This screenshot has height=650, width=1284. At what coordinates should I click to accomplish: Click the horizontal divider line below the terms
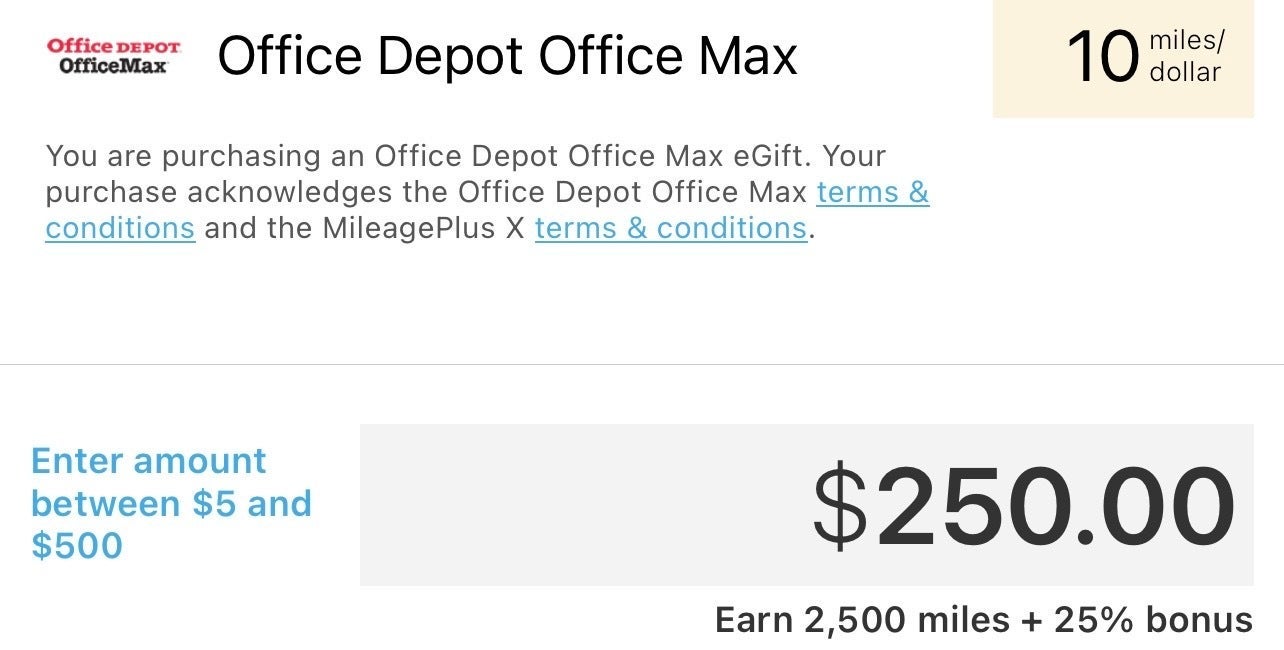(x=640, y=364)
